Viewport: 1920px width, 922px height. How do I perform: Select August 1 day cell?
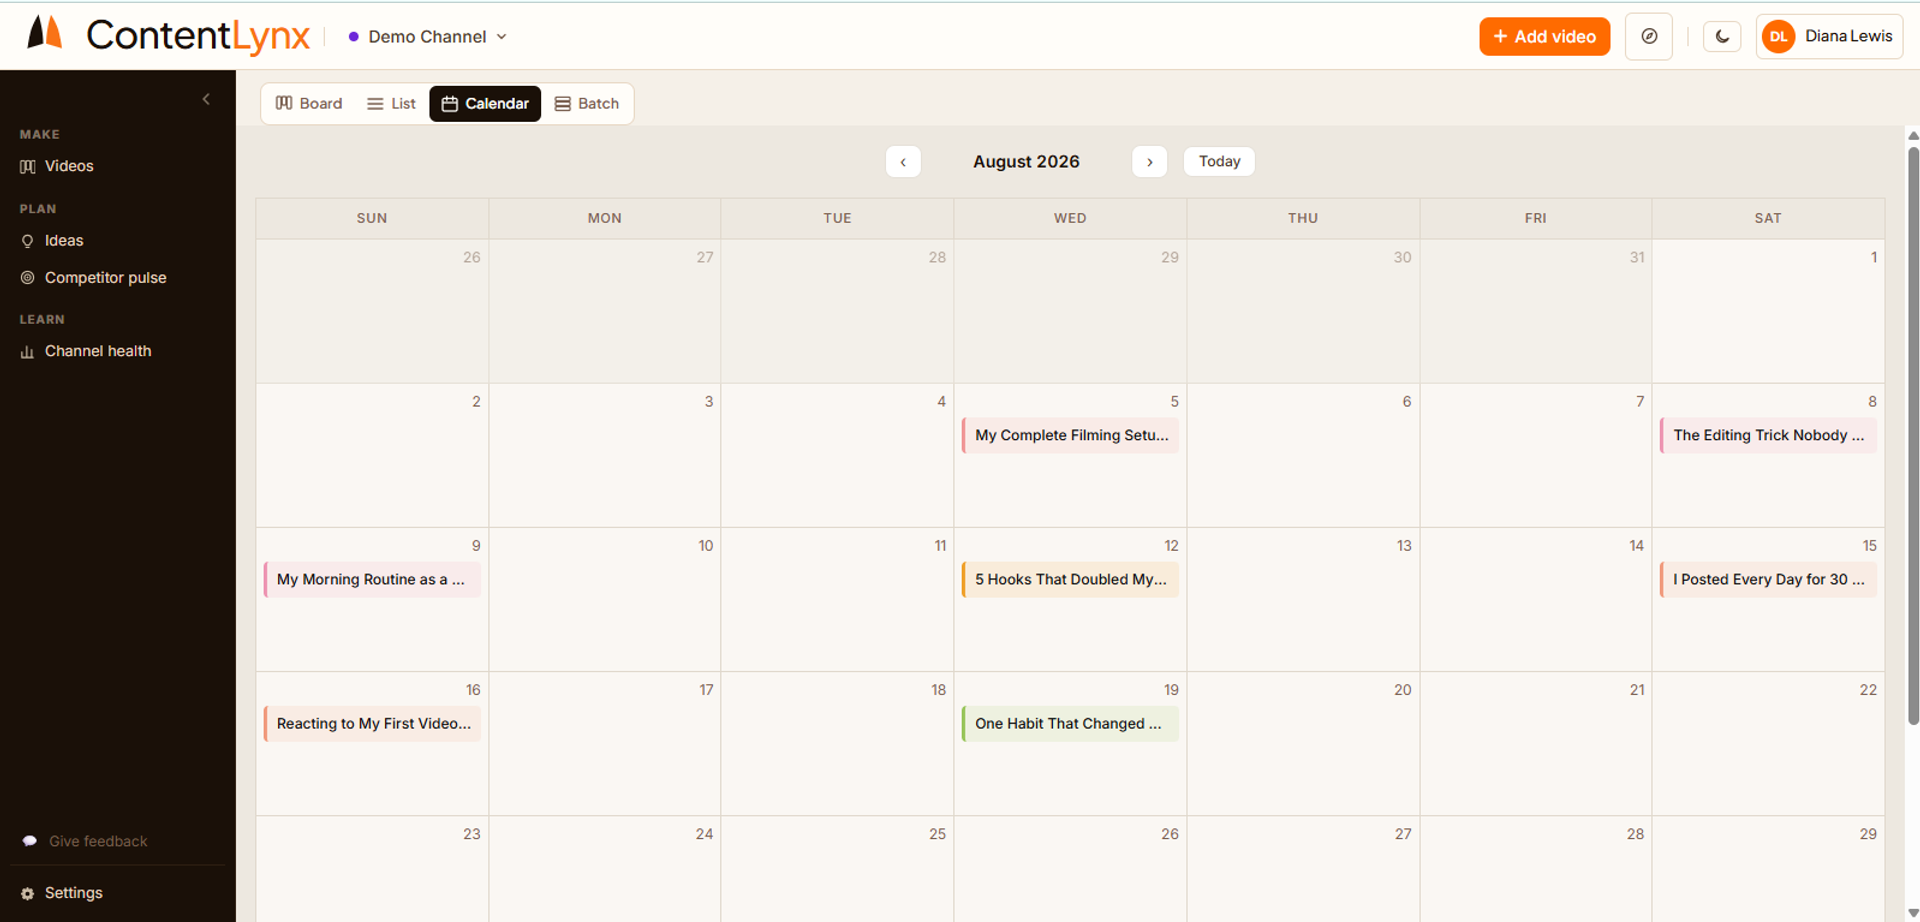[1768, 311]
